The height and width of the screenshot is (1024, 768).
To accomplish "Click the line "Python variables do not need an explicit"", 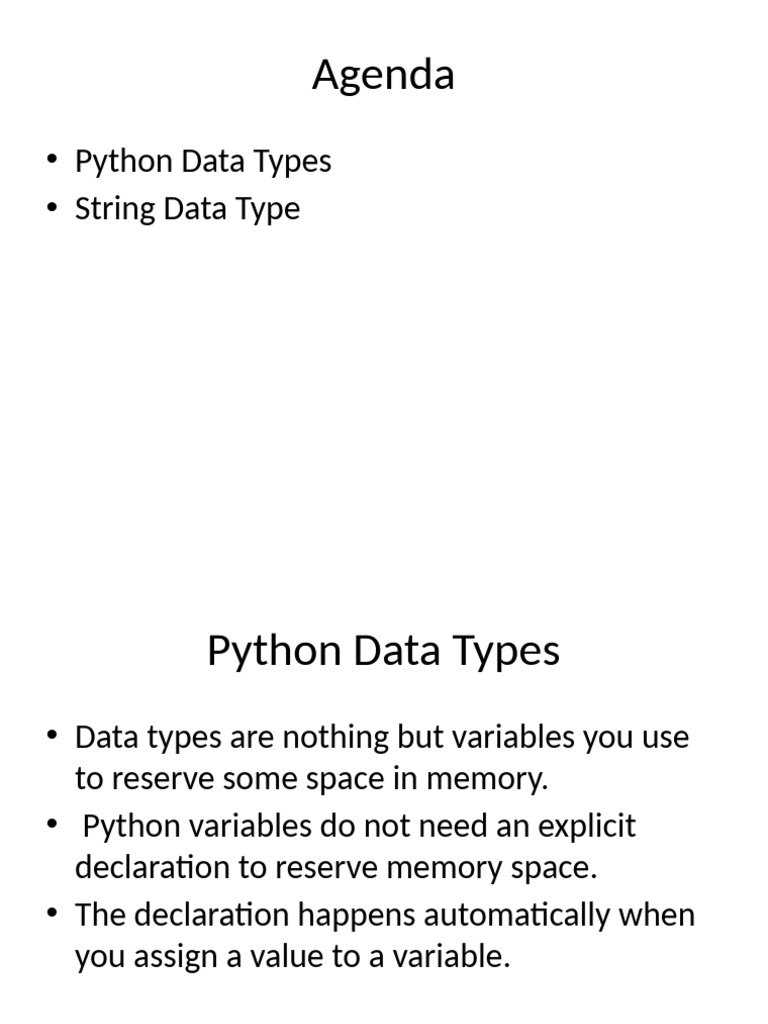I will coord(359,827).
